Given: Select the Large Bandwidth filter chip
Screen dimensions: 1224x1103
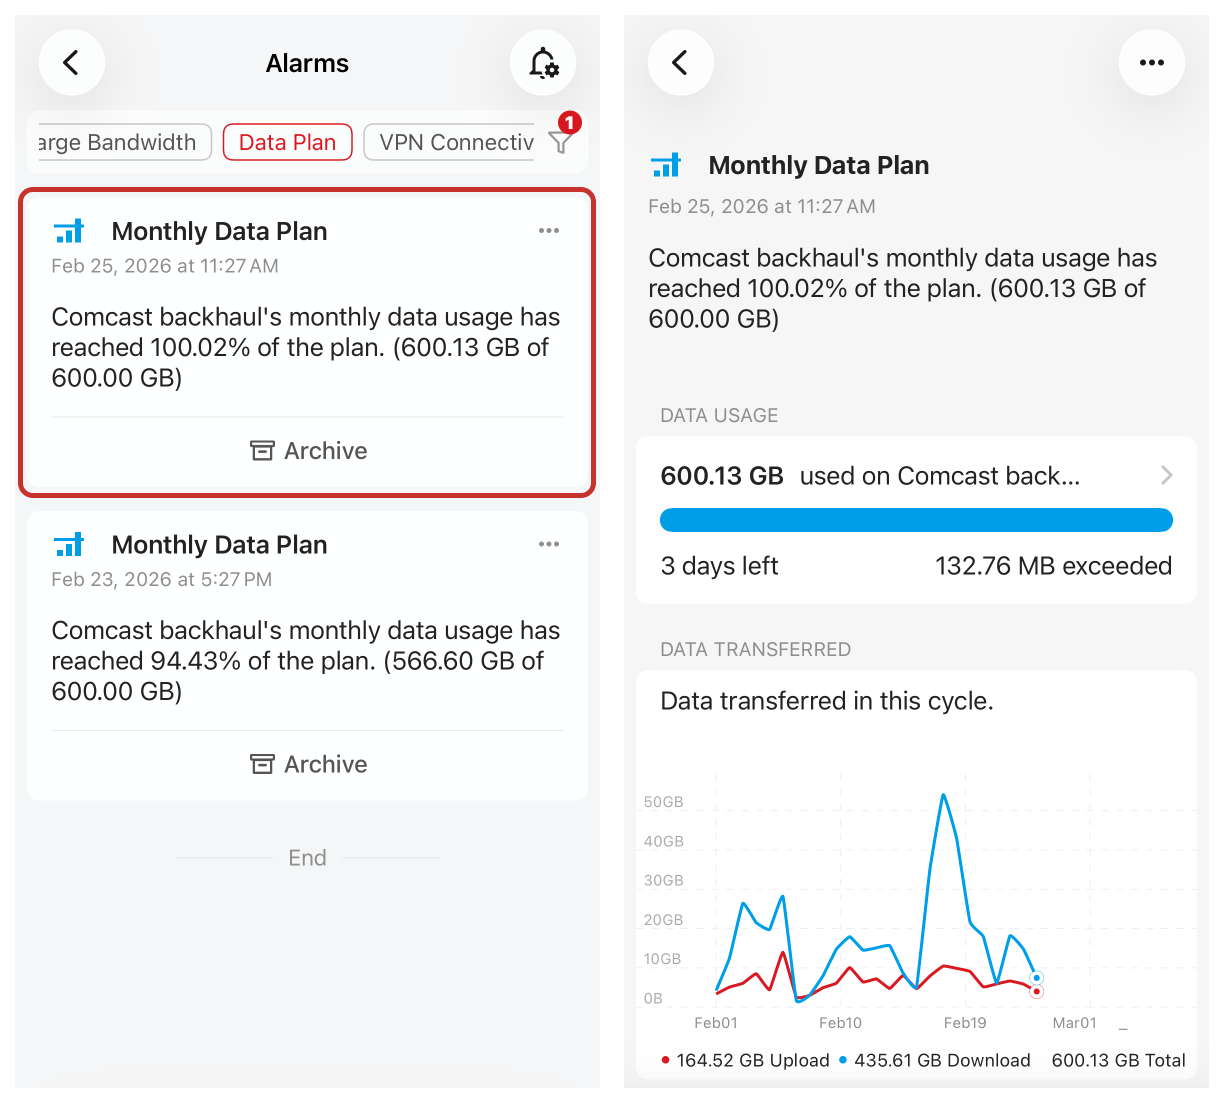Looking at the screenshot, I should (120, 142).
